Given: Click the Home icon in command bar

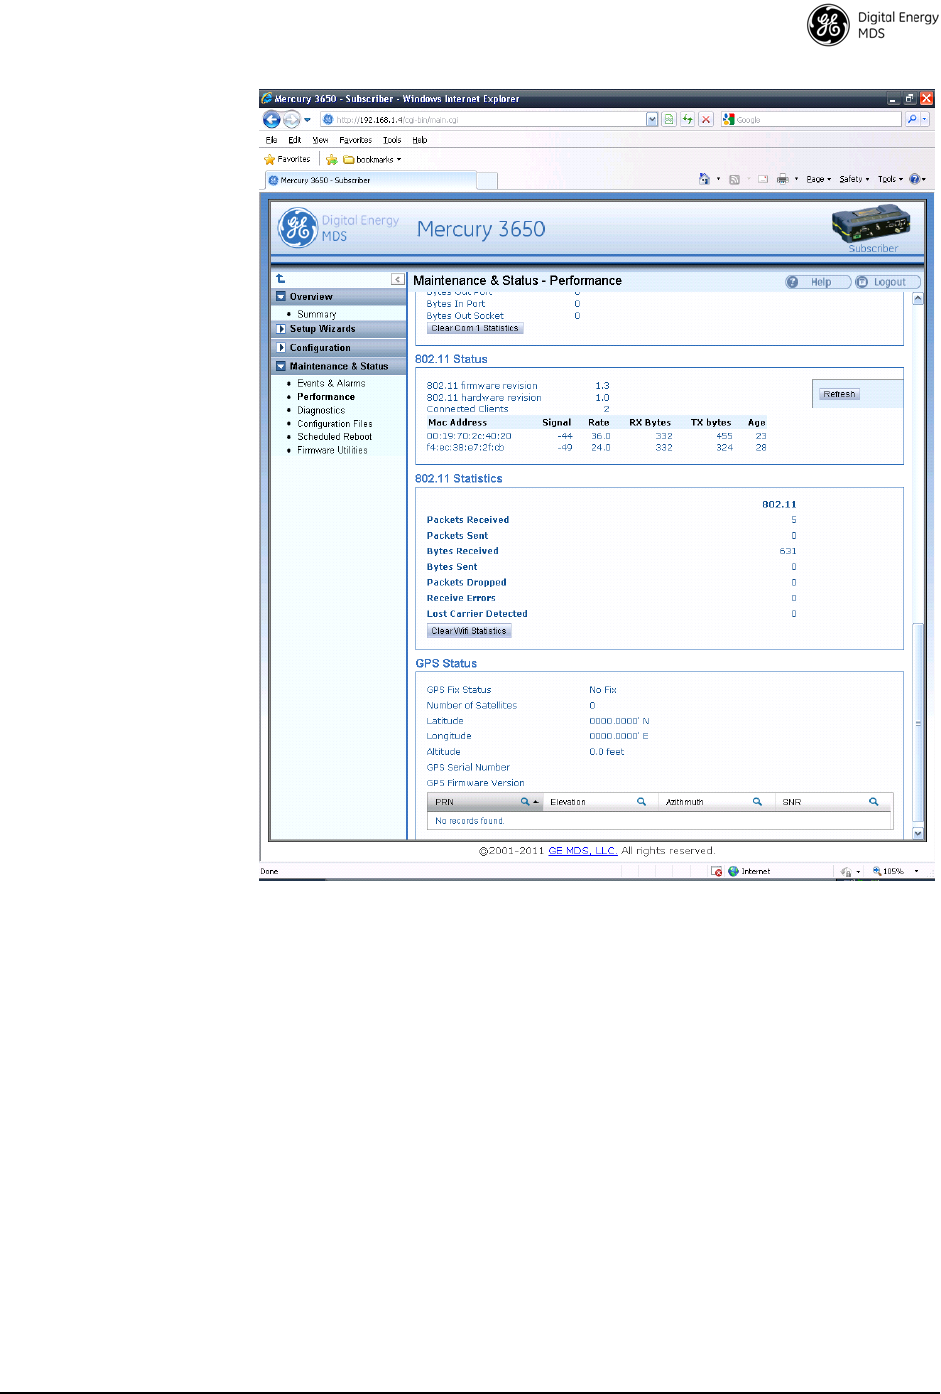Looking at the screenshot, I should point(704,179).
